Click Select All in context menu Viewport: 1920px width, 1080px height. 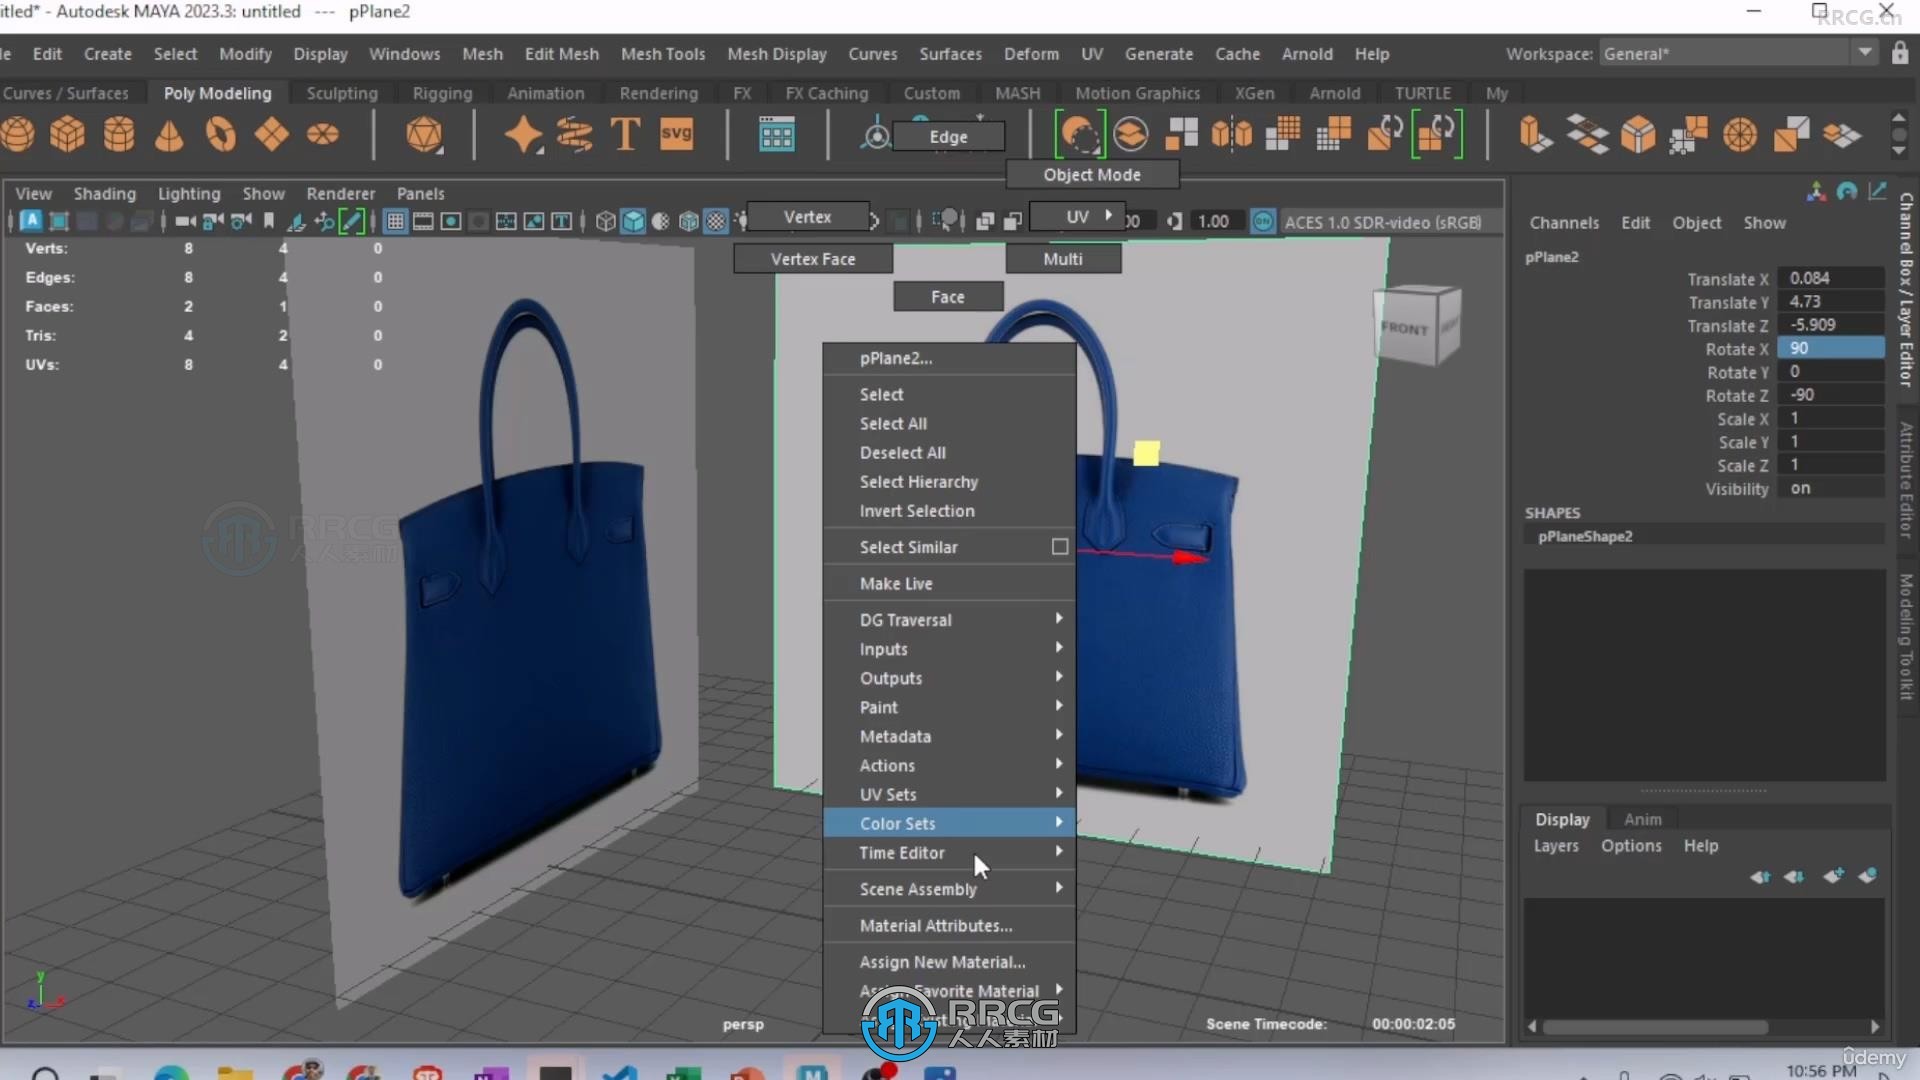[893, 423]
